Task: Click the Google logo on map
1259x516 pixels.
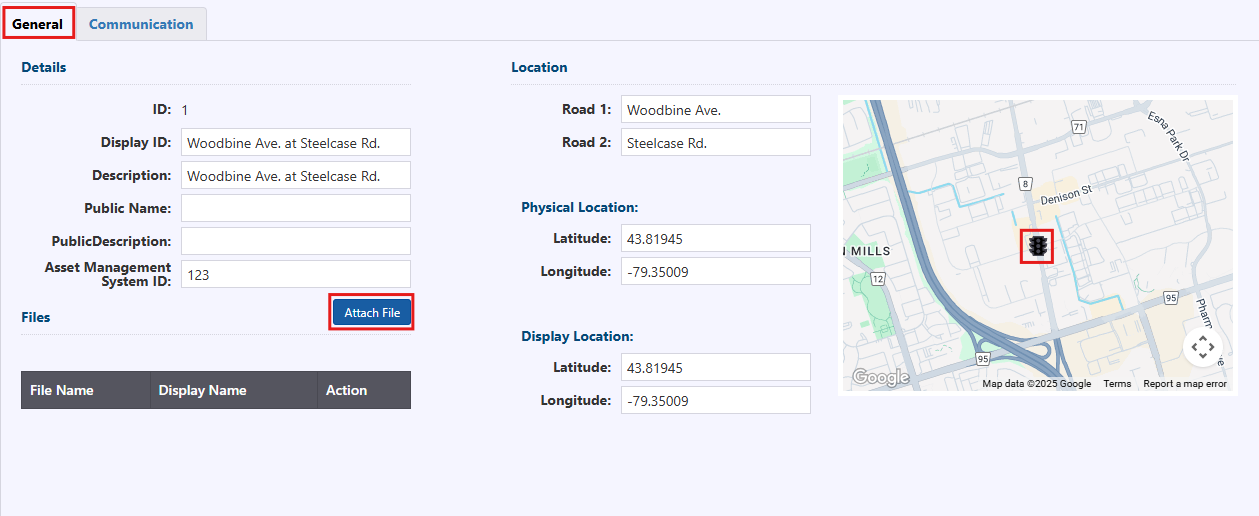Action: pos(880,377)
